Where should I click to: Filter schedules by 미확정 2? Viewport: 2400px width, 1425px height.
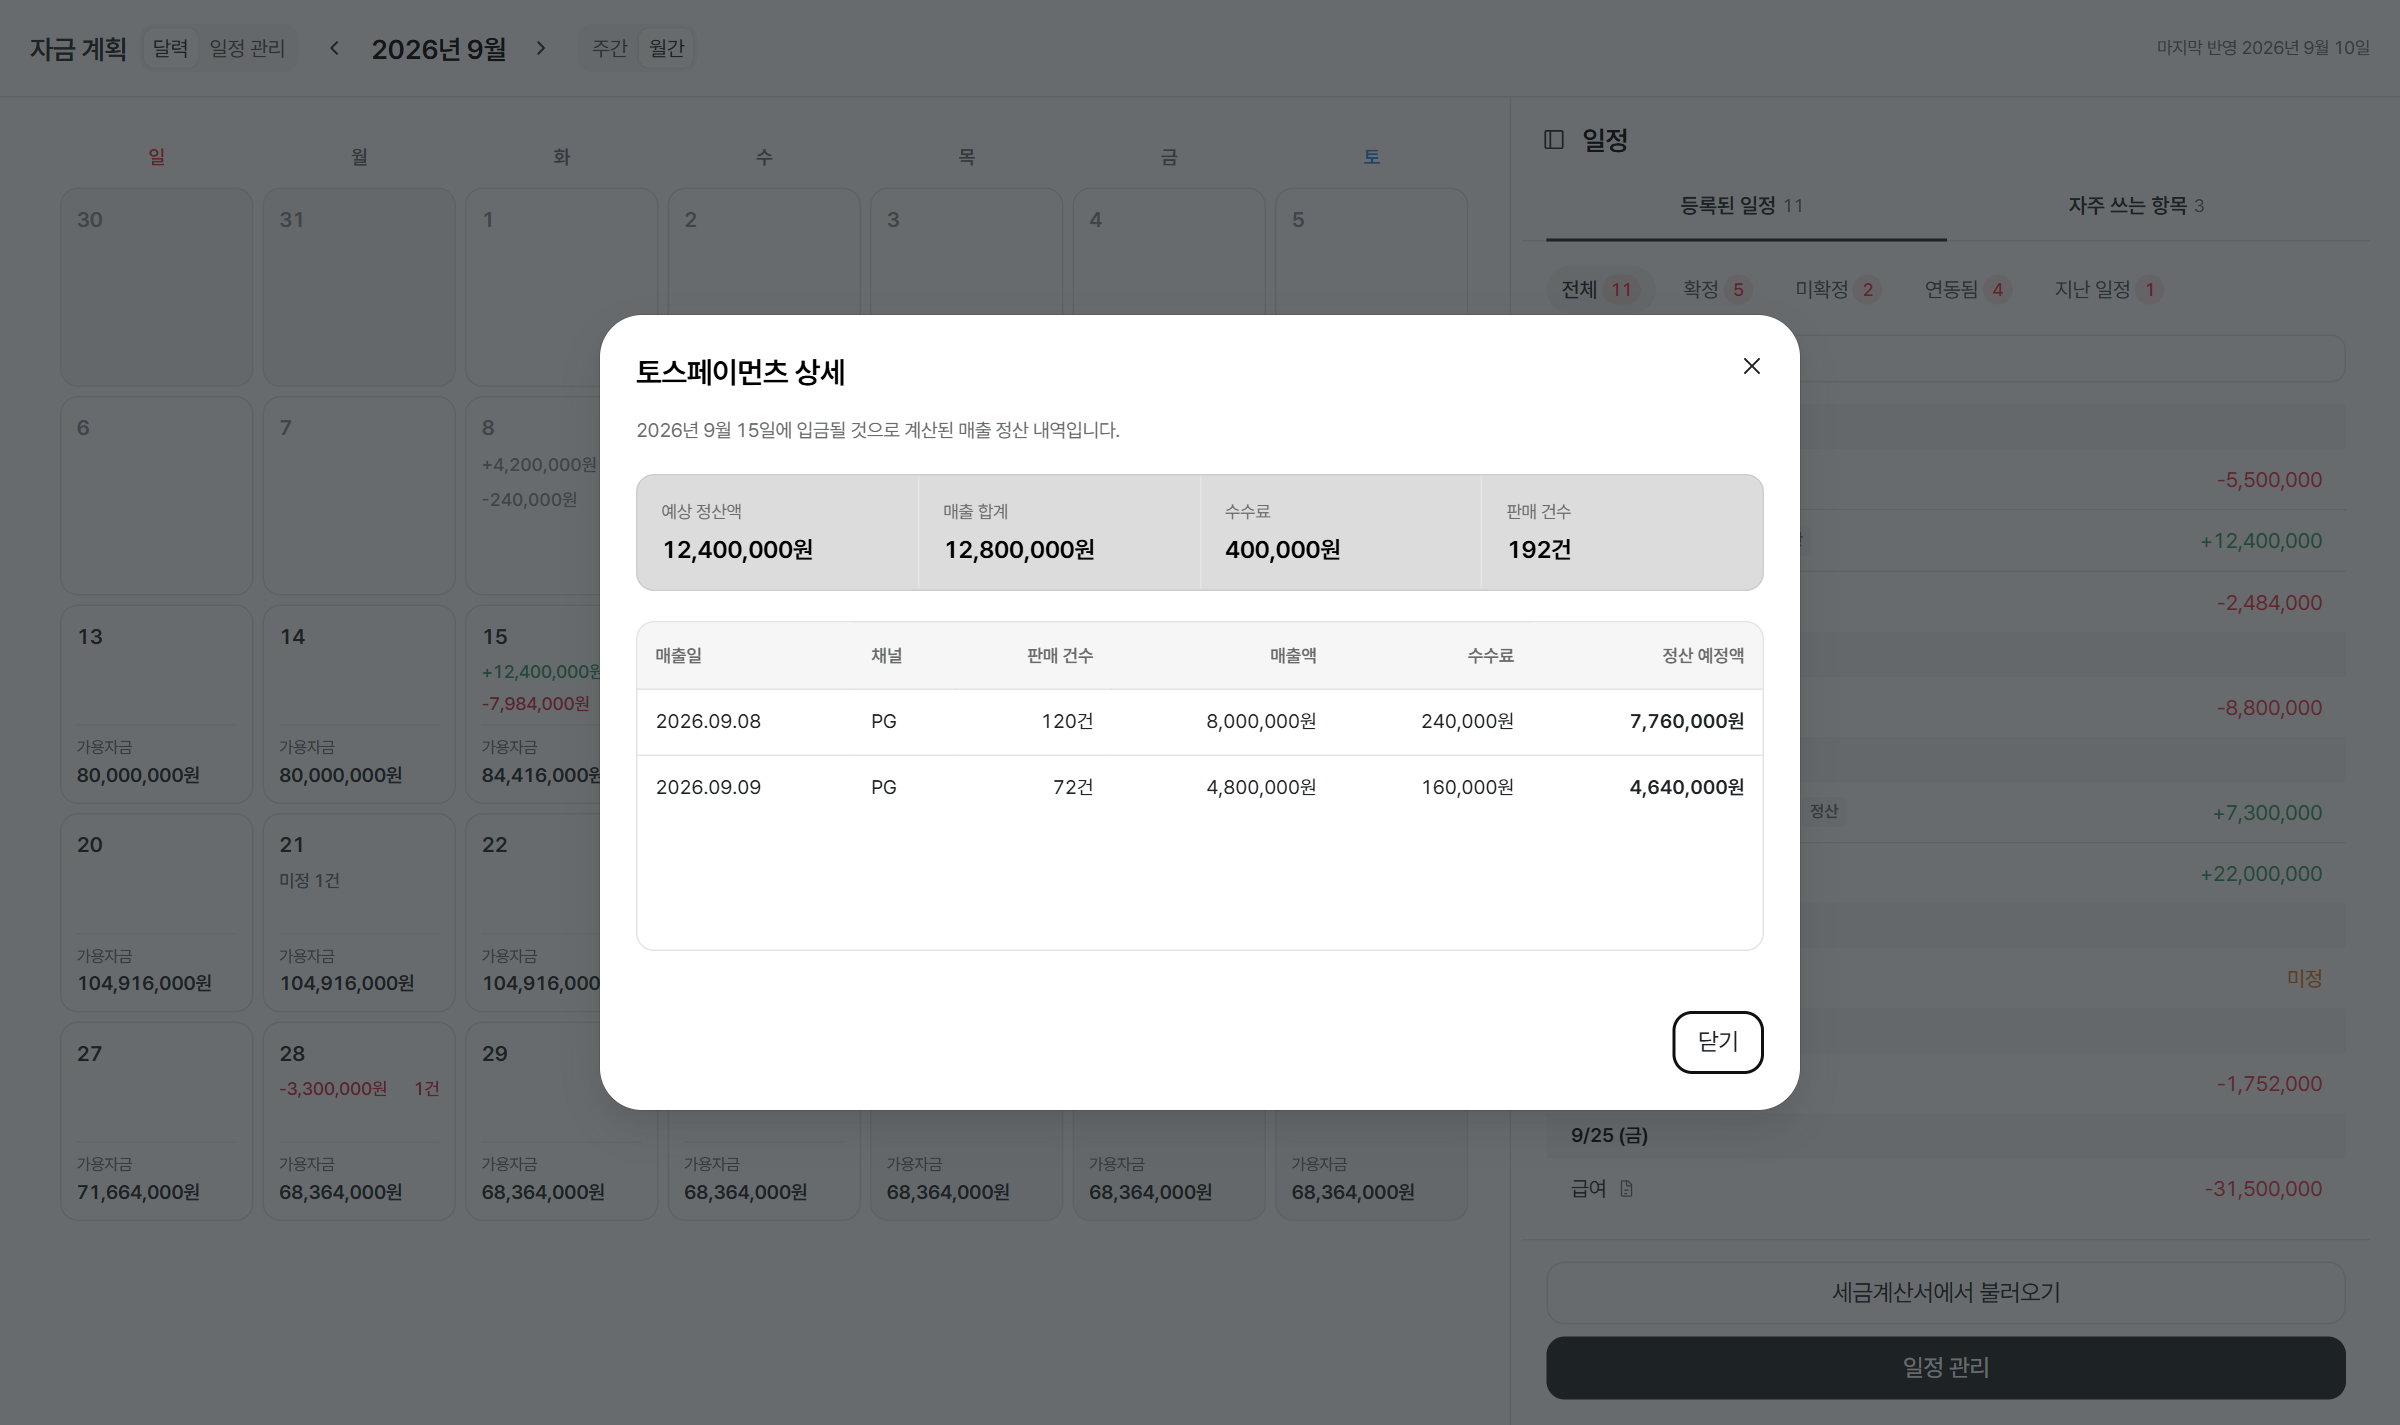1836,290
